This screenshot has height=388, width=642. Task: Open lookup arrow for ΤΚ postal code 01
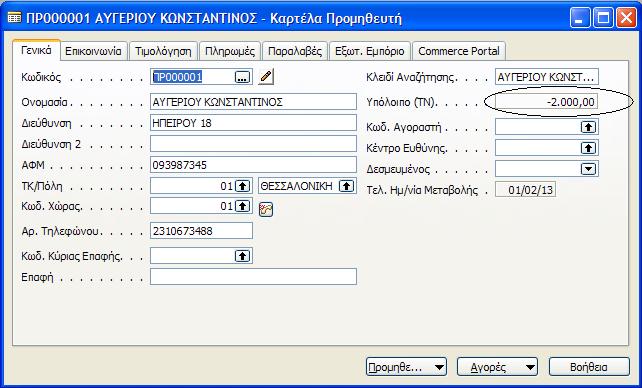tap(242, 186)
